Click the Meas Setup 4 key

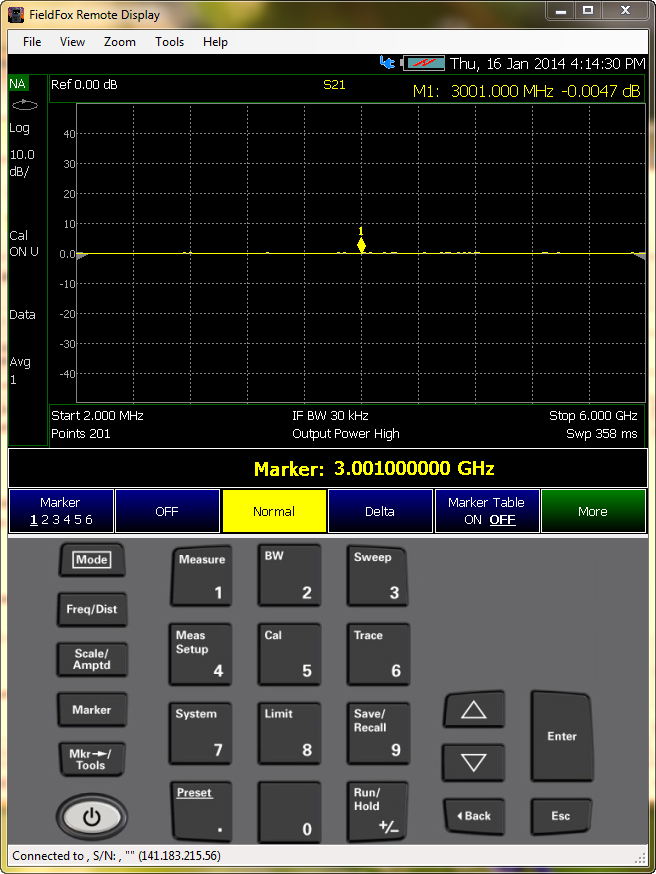(x=200, y=654)
